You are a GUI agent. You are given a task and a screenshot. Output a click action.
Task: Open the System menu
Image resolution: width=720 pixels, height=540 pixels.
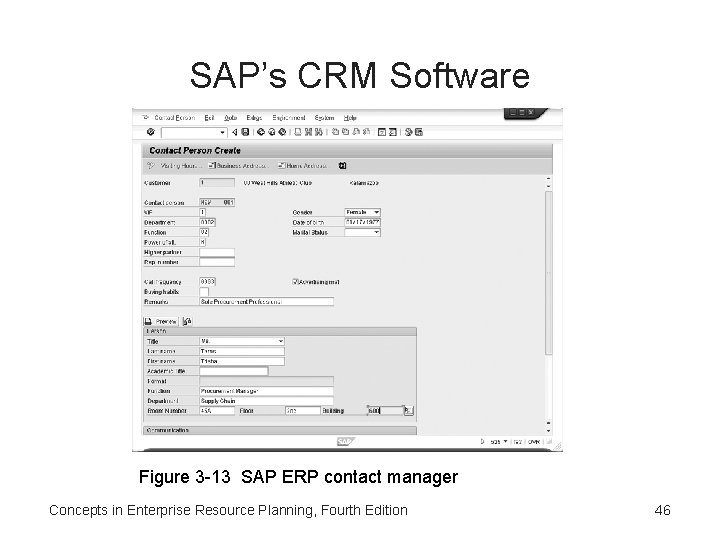[x=324, y=118]
